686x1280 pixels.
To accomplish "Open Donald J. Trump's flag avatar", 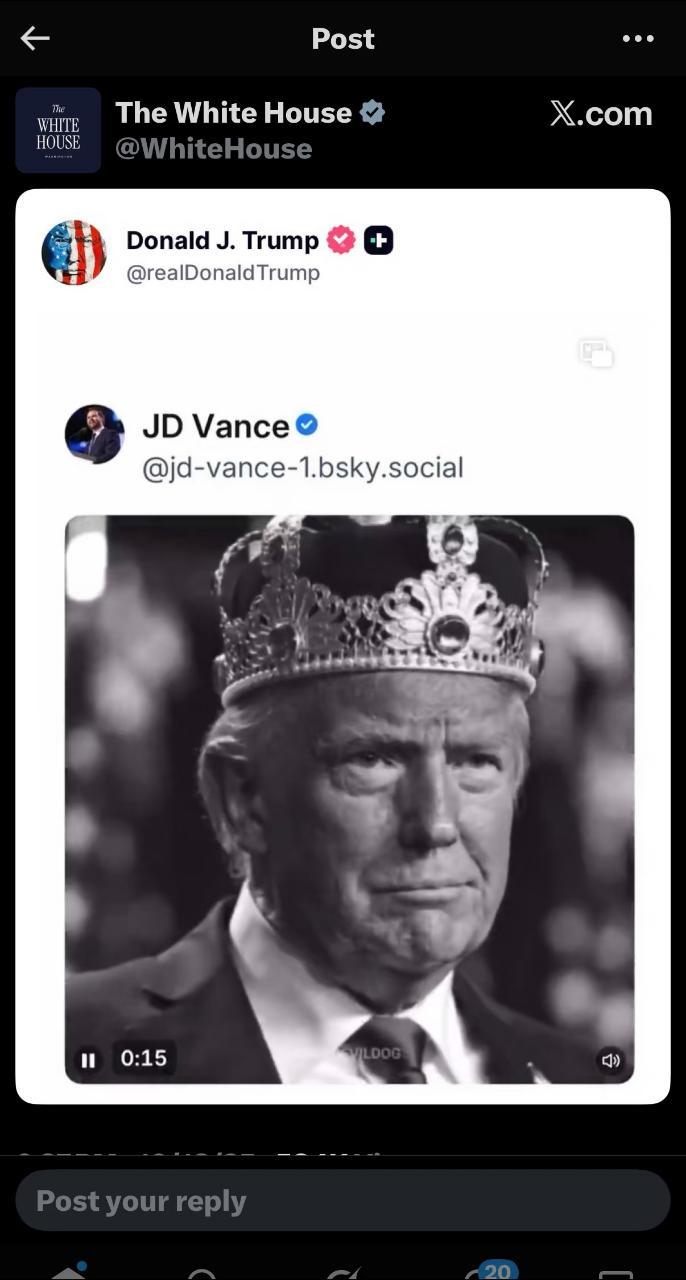I will tap(74, 253).
